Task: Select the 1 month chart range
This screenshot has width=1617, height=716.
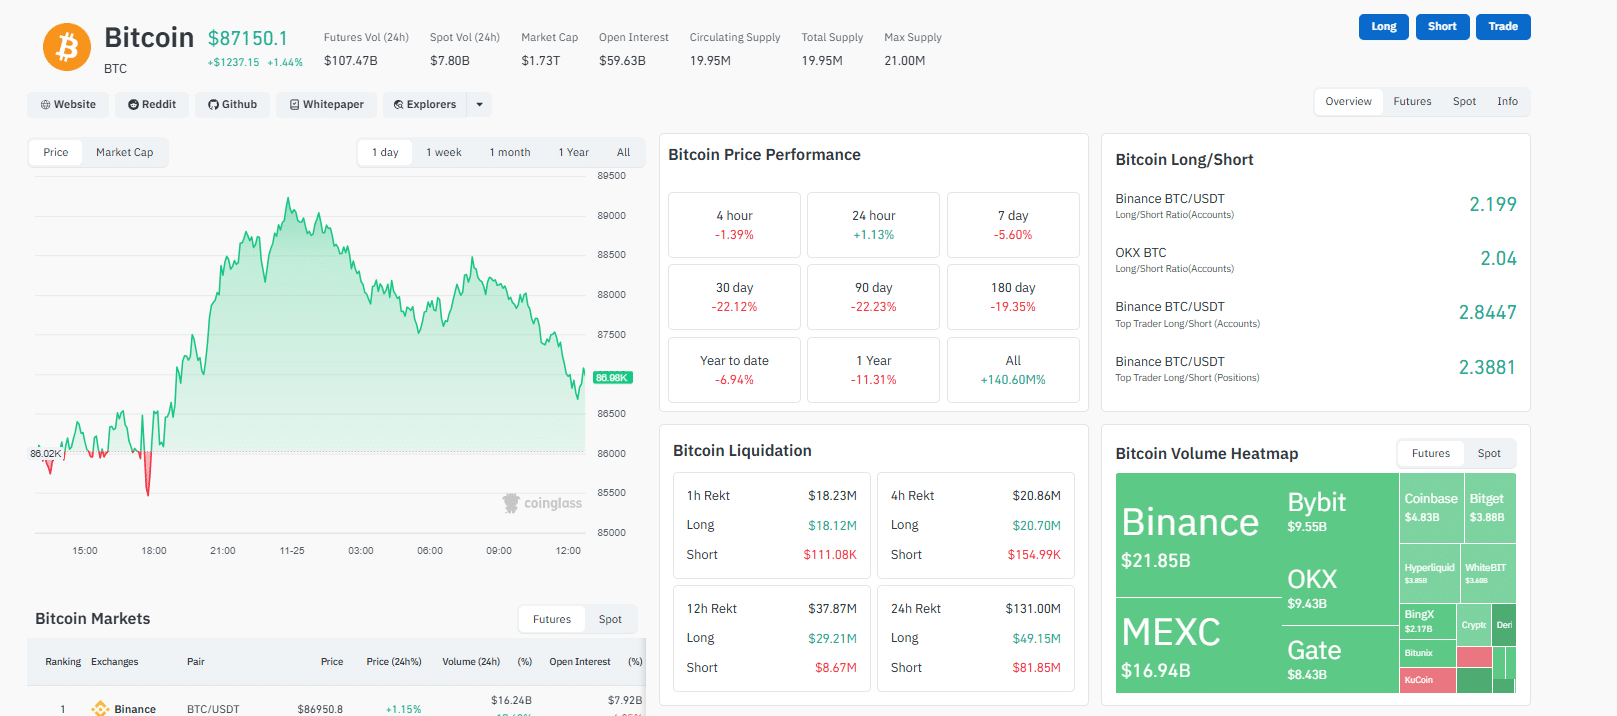Action: (x=509, y=152)
